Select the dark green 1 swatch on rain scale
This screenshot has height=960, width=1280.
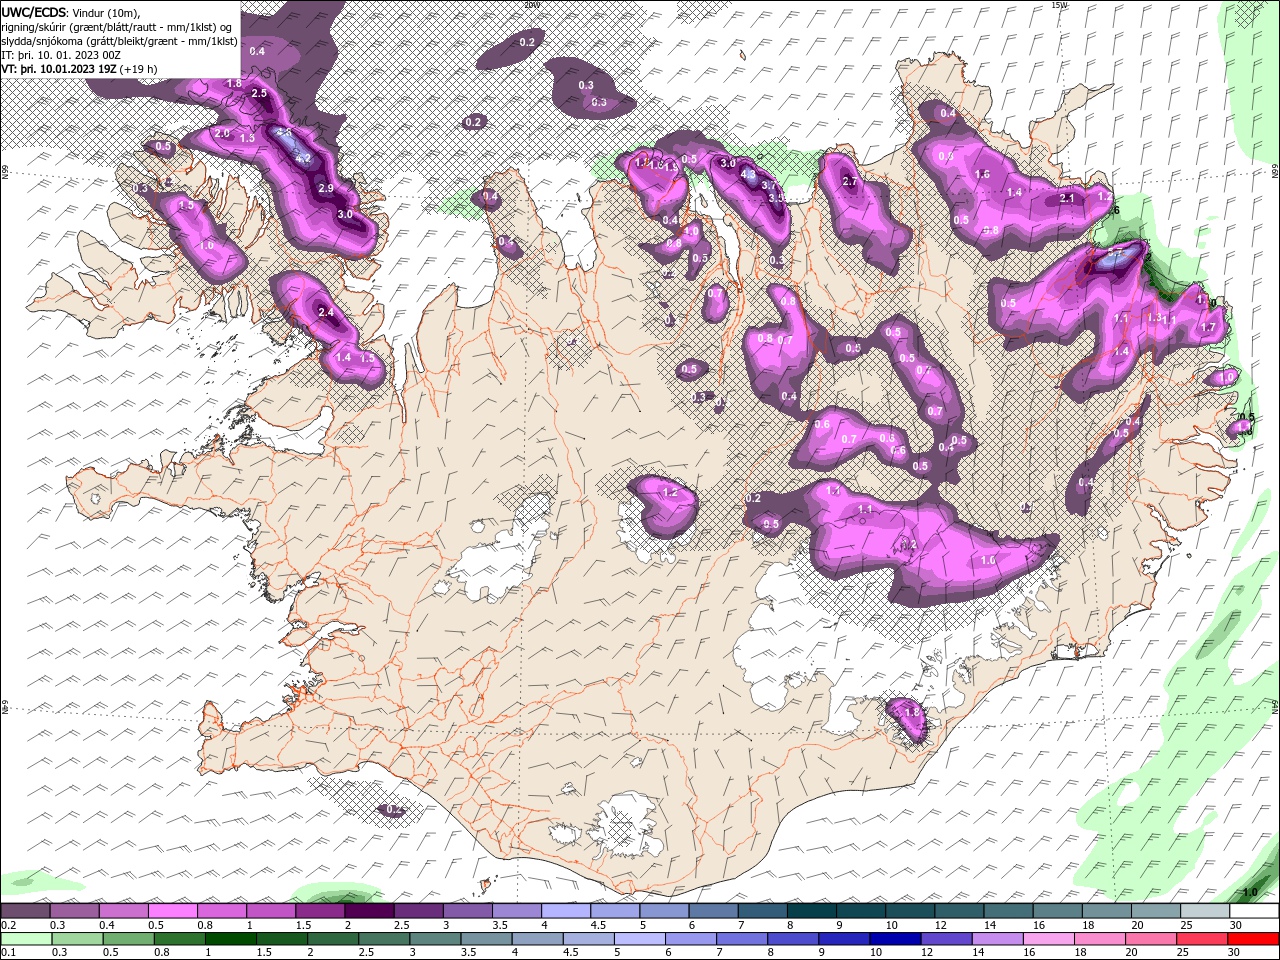click(230, 939)
